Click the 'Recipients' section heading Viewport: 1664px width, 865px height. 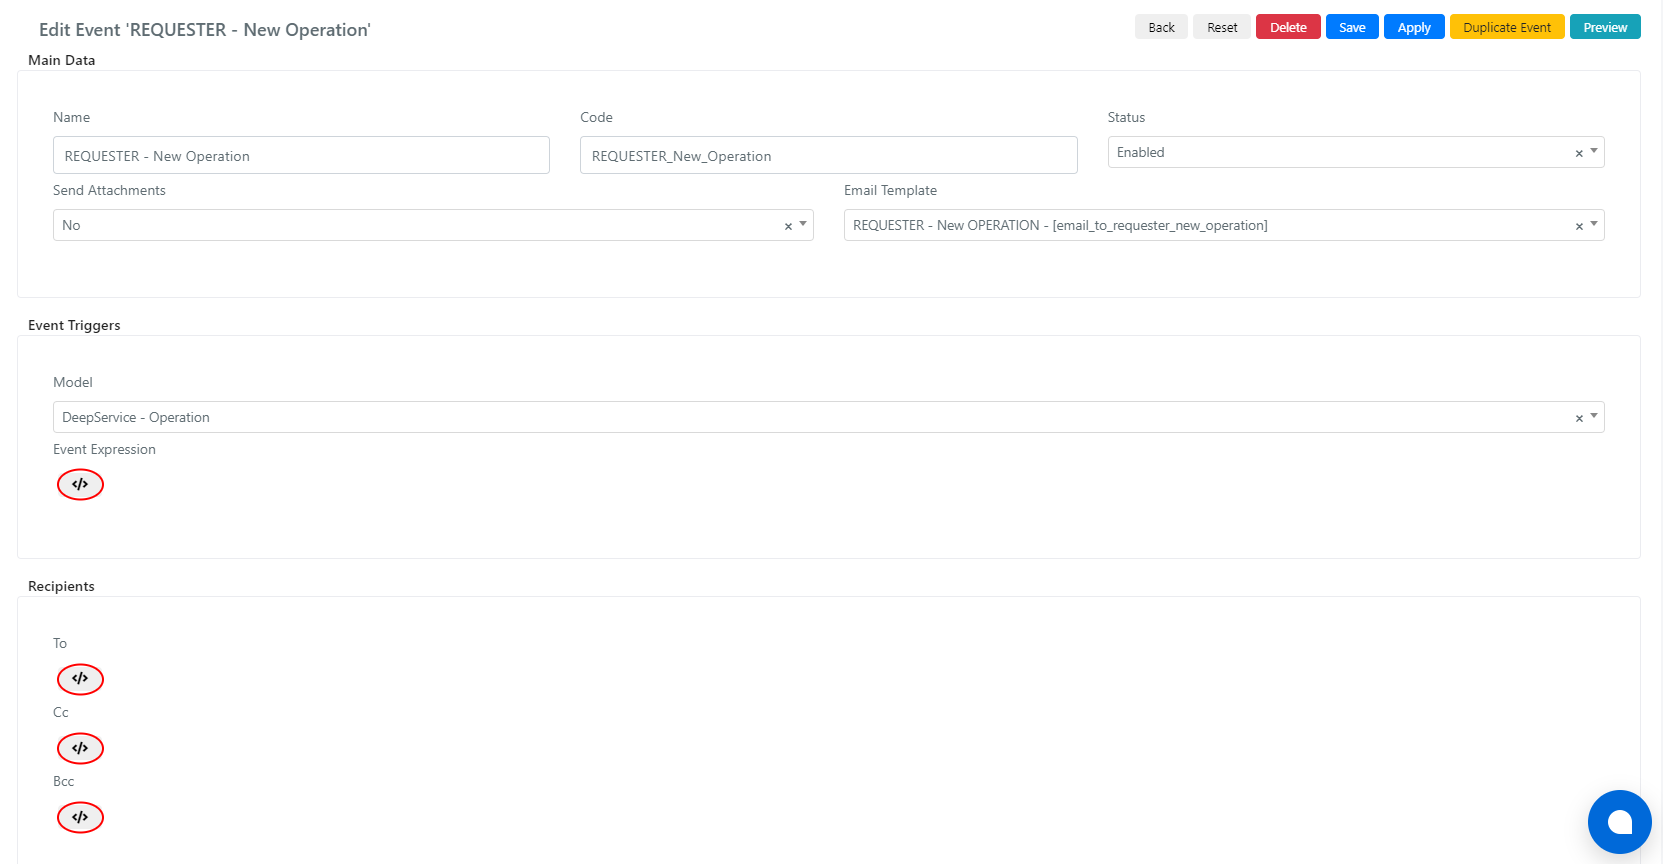pos(61,586)
